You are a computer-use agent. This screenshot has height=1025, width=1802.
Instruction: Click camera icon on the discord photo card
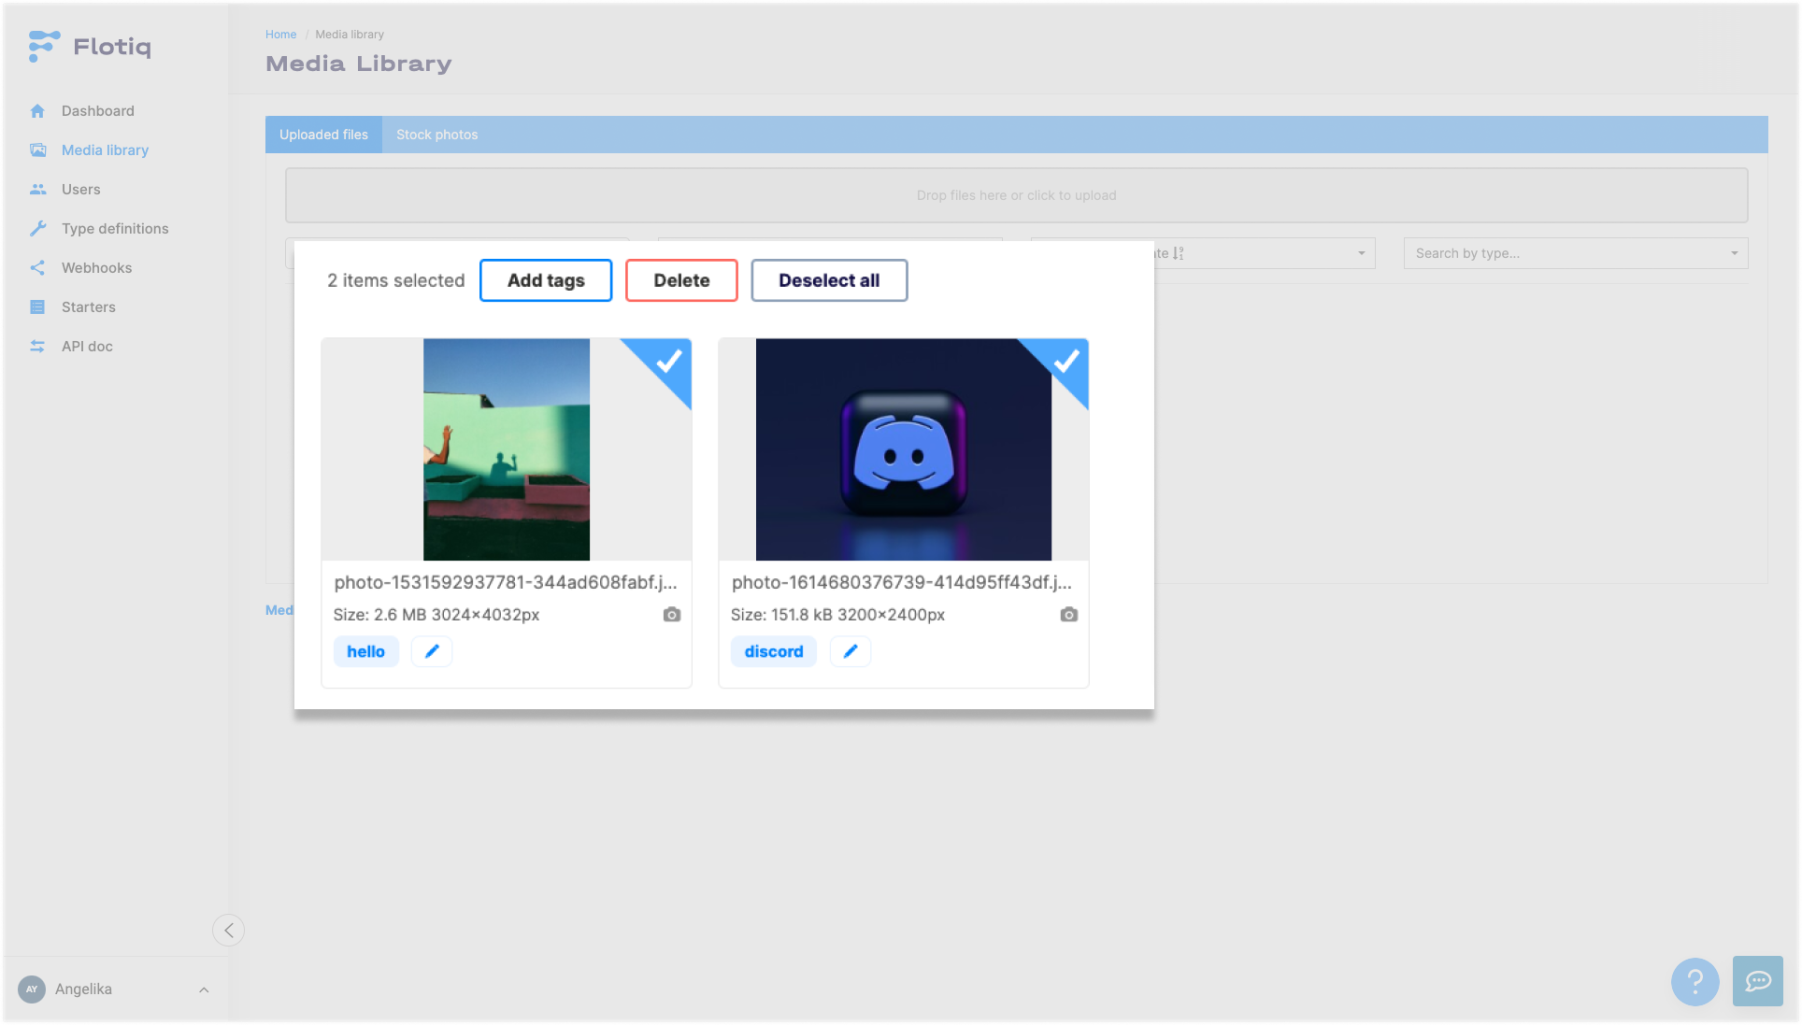(1069, 615)
